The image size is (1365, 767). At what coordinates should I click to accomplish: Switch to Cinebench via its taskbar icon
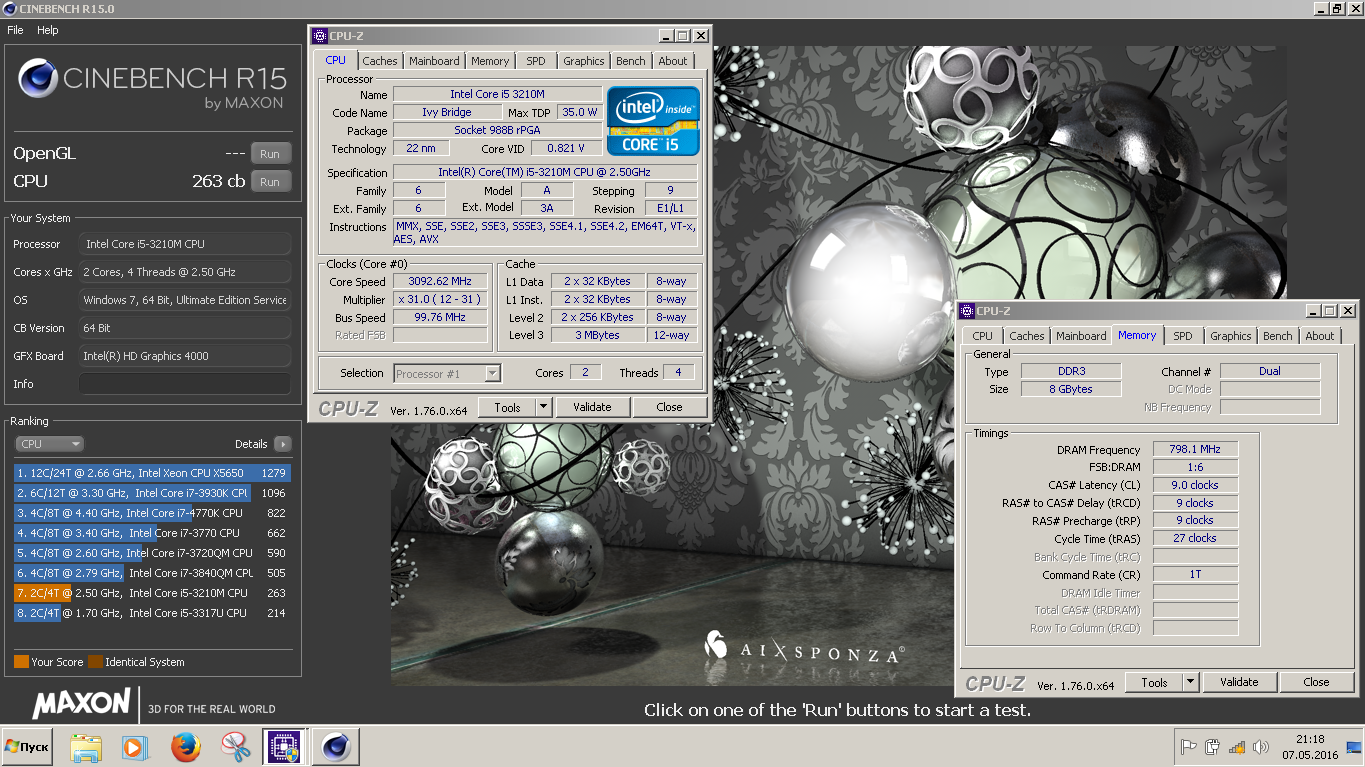point(334,747)
